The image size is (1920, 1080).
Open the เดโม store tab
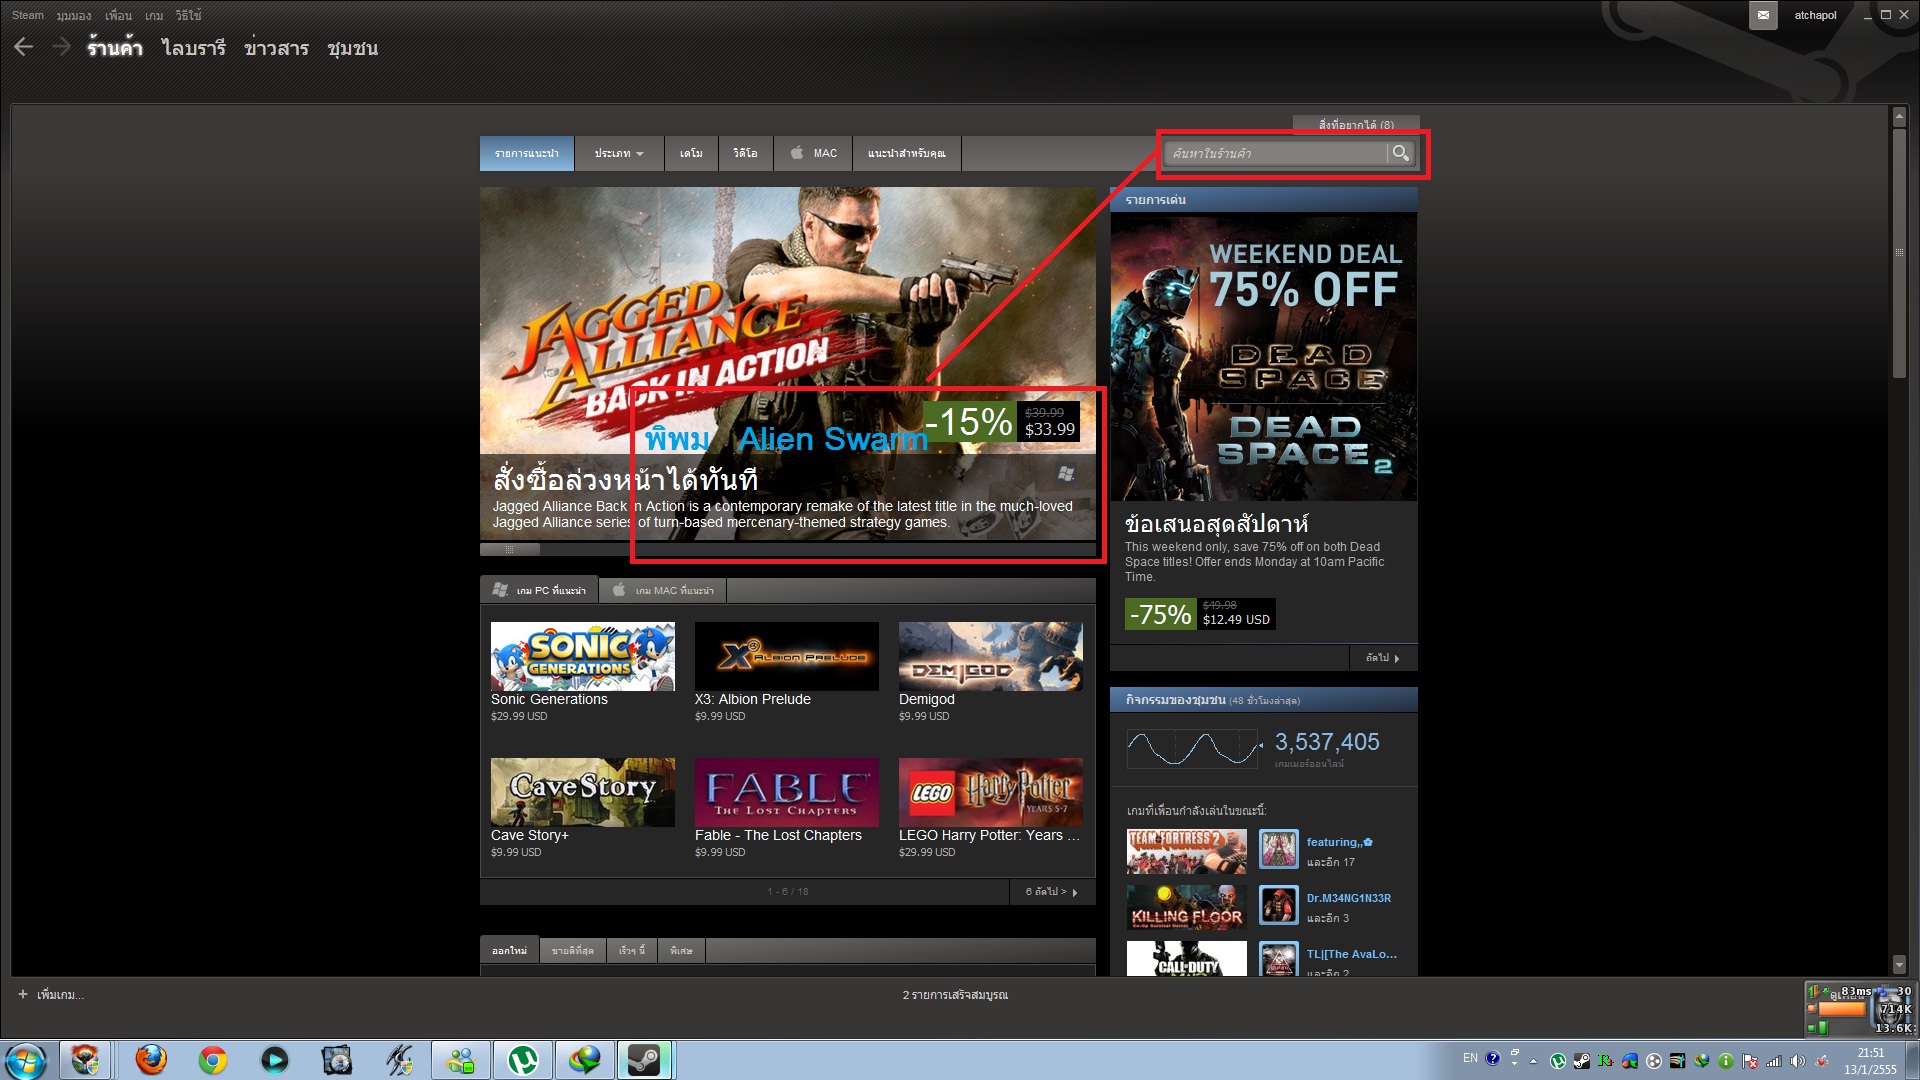click(x=691, y=153)
